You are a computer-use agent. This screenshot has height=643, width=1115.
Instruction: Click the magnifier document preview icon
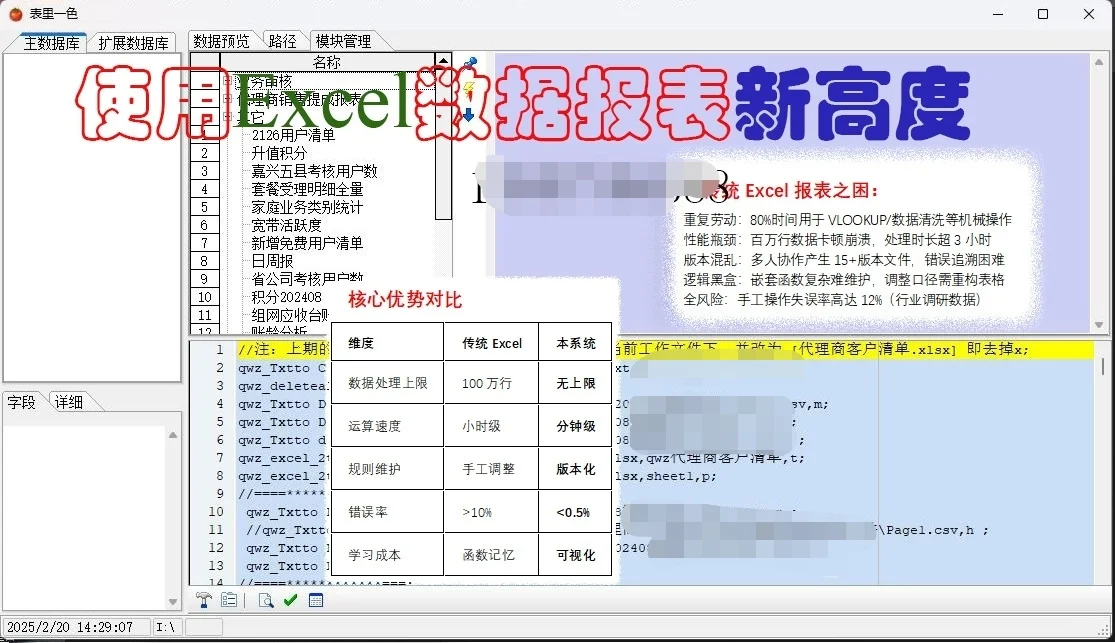265,600
